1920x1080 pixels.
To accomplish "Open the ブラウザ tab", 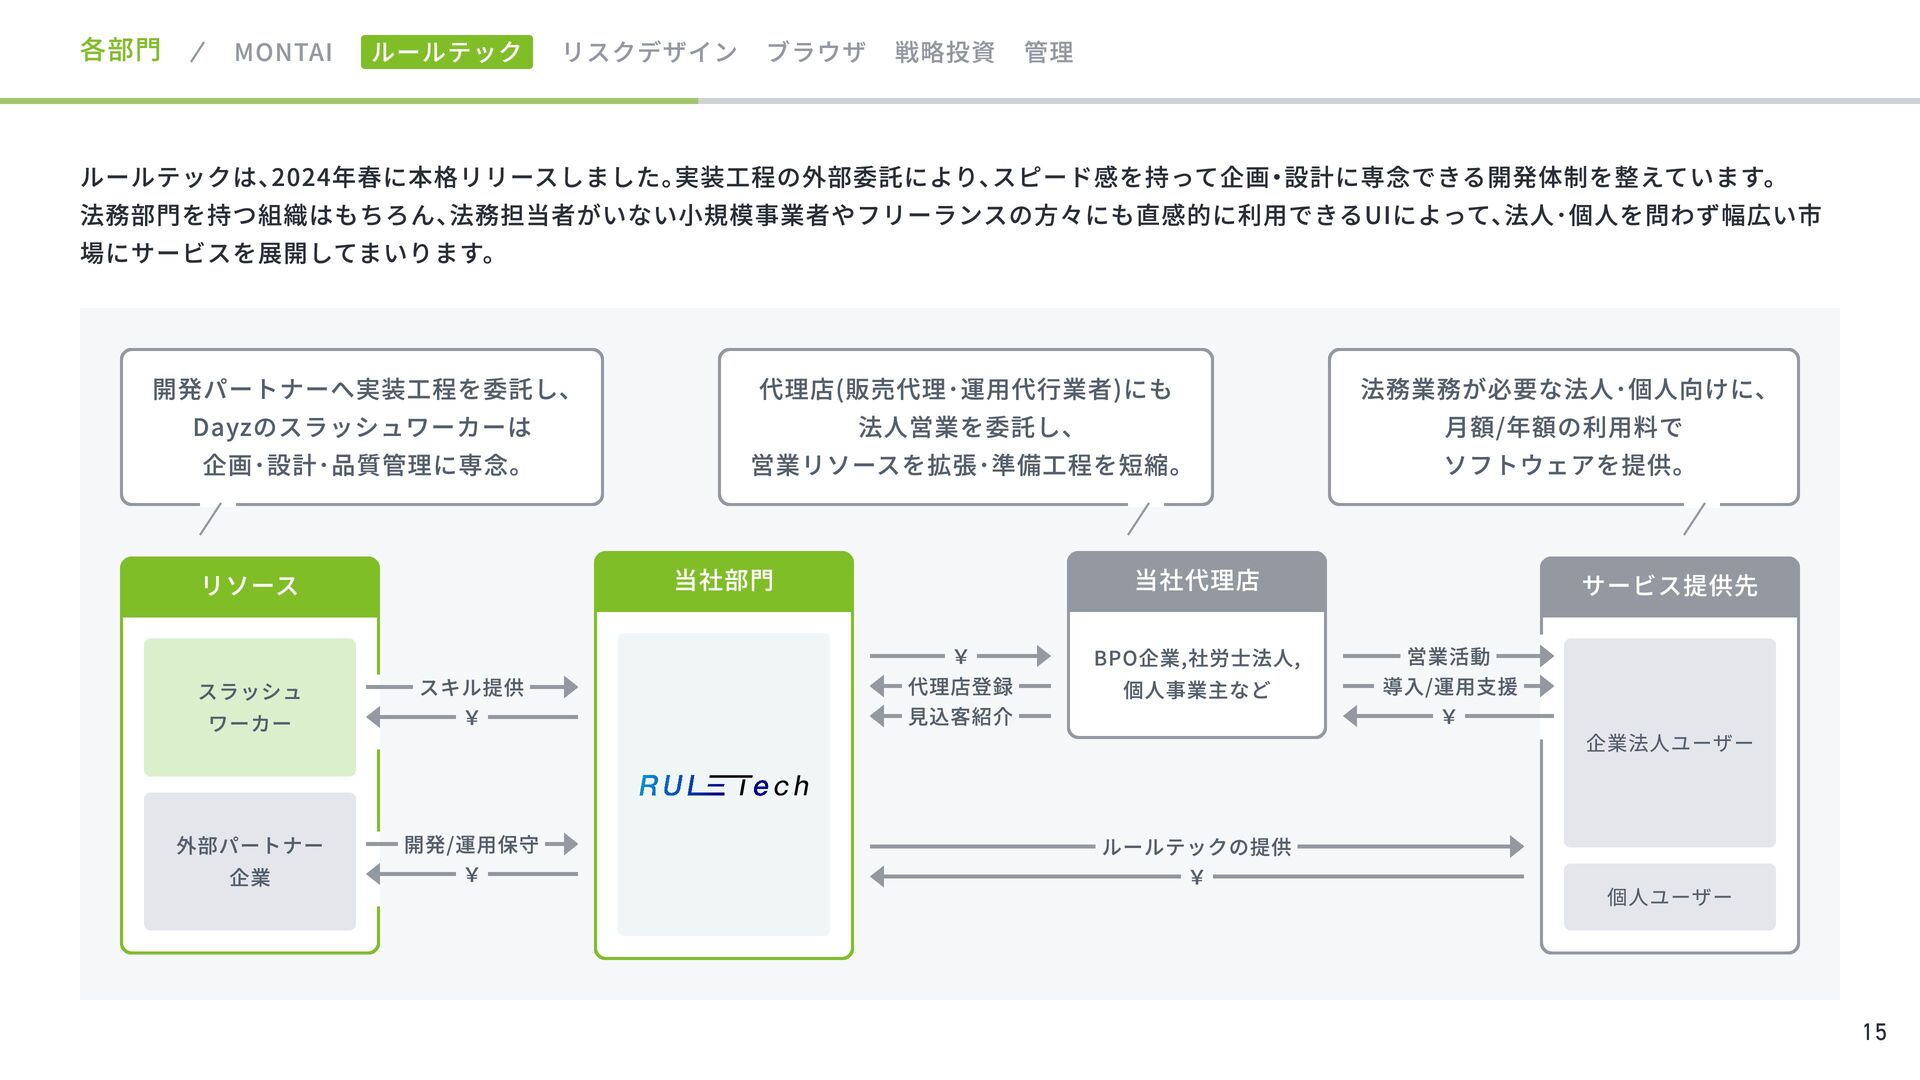I will (x=816, y=52).
